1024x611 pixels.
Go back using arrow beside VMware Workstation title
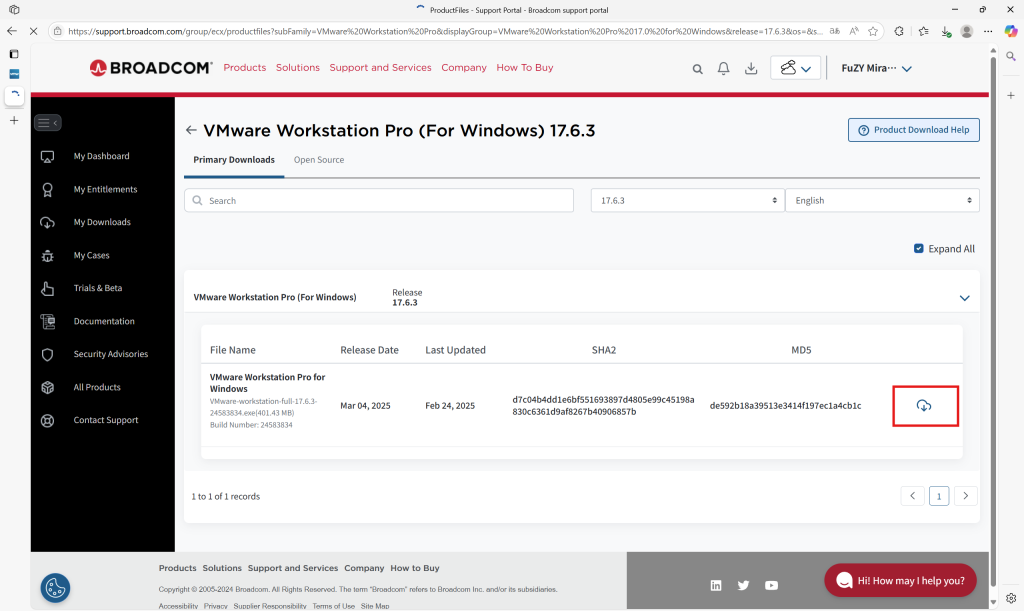(191, 130)
